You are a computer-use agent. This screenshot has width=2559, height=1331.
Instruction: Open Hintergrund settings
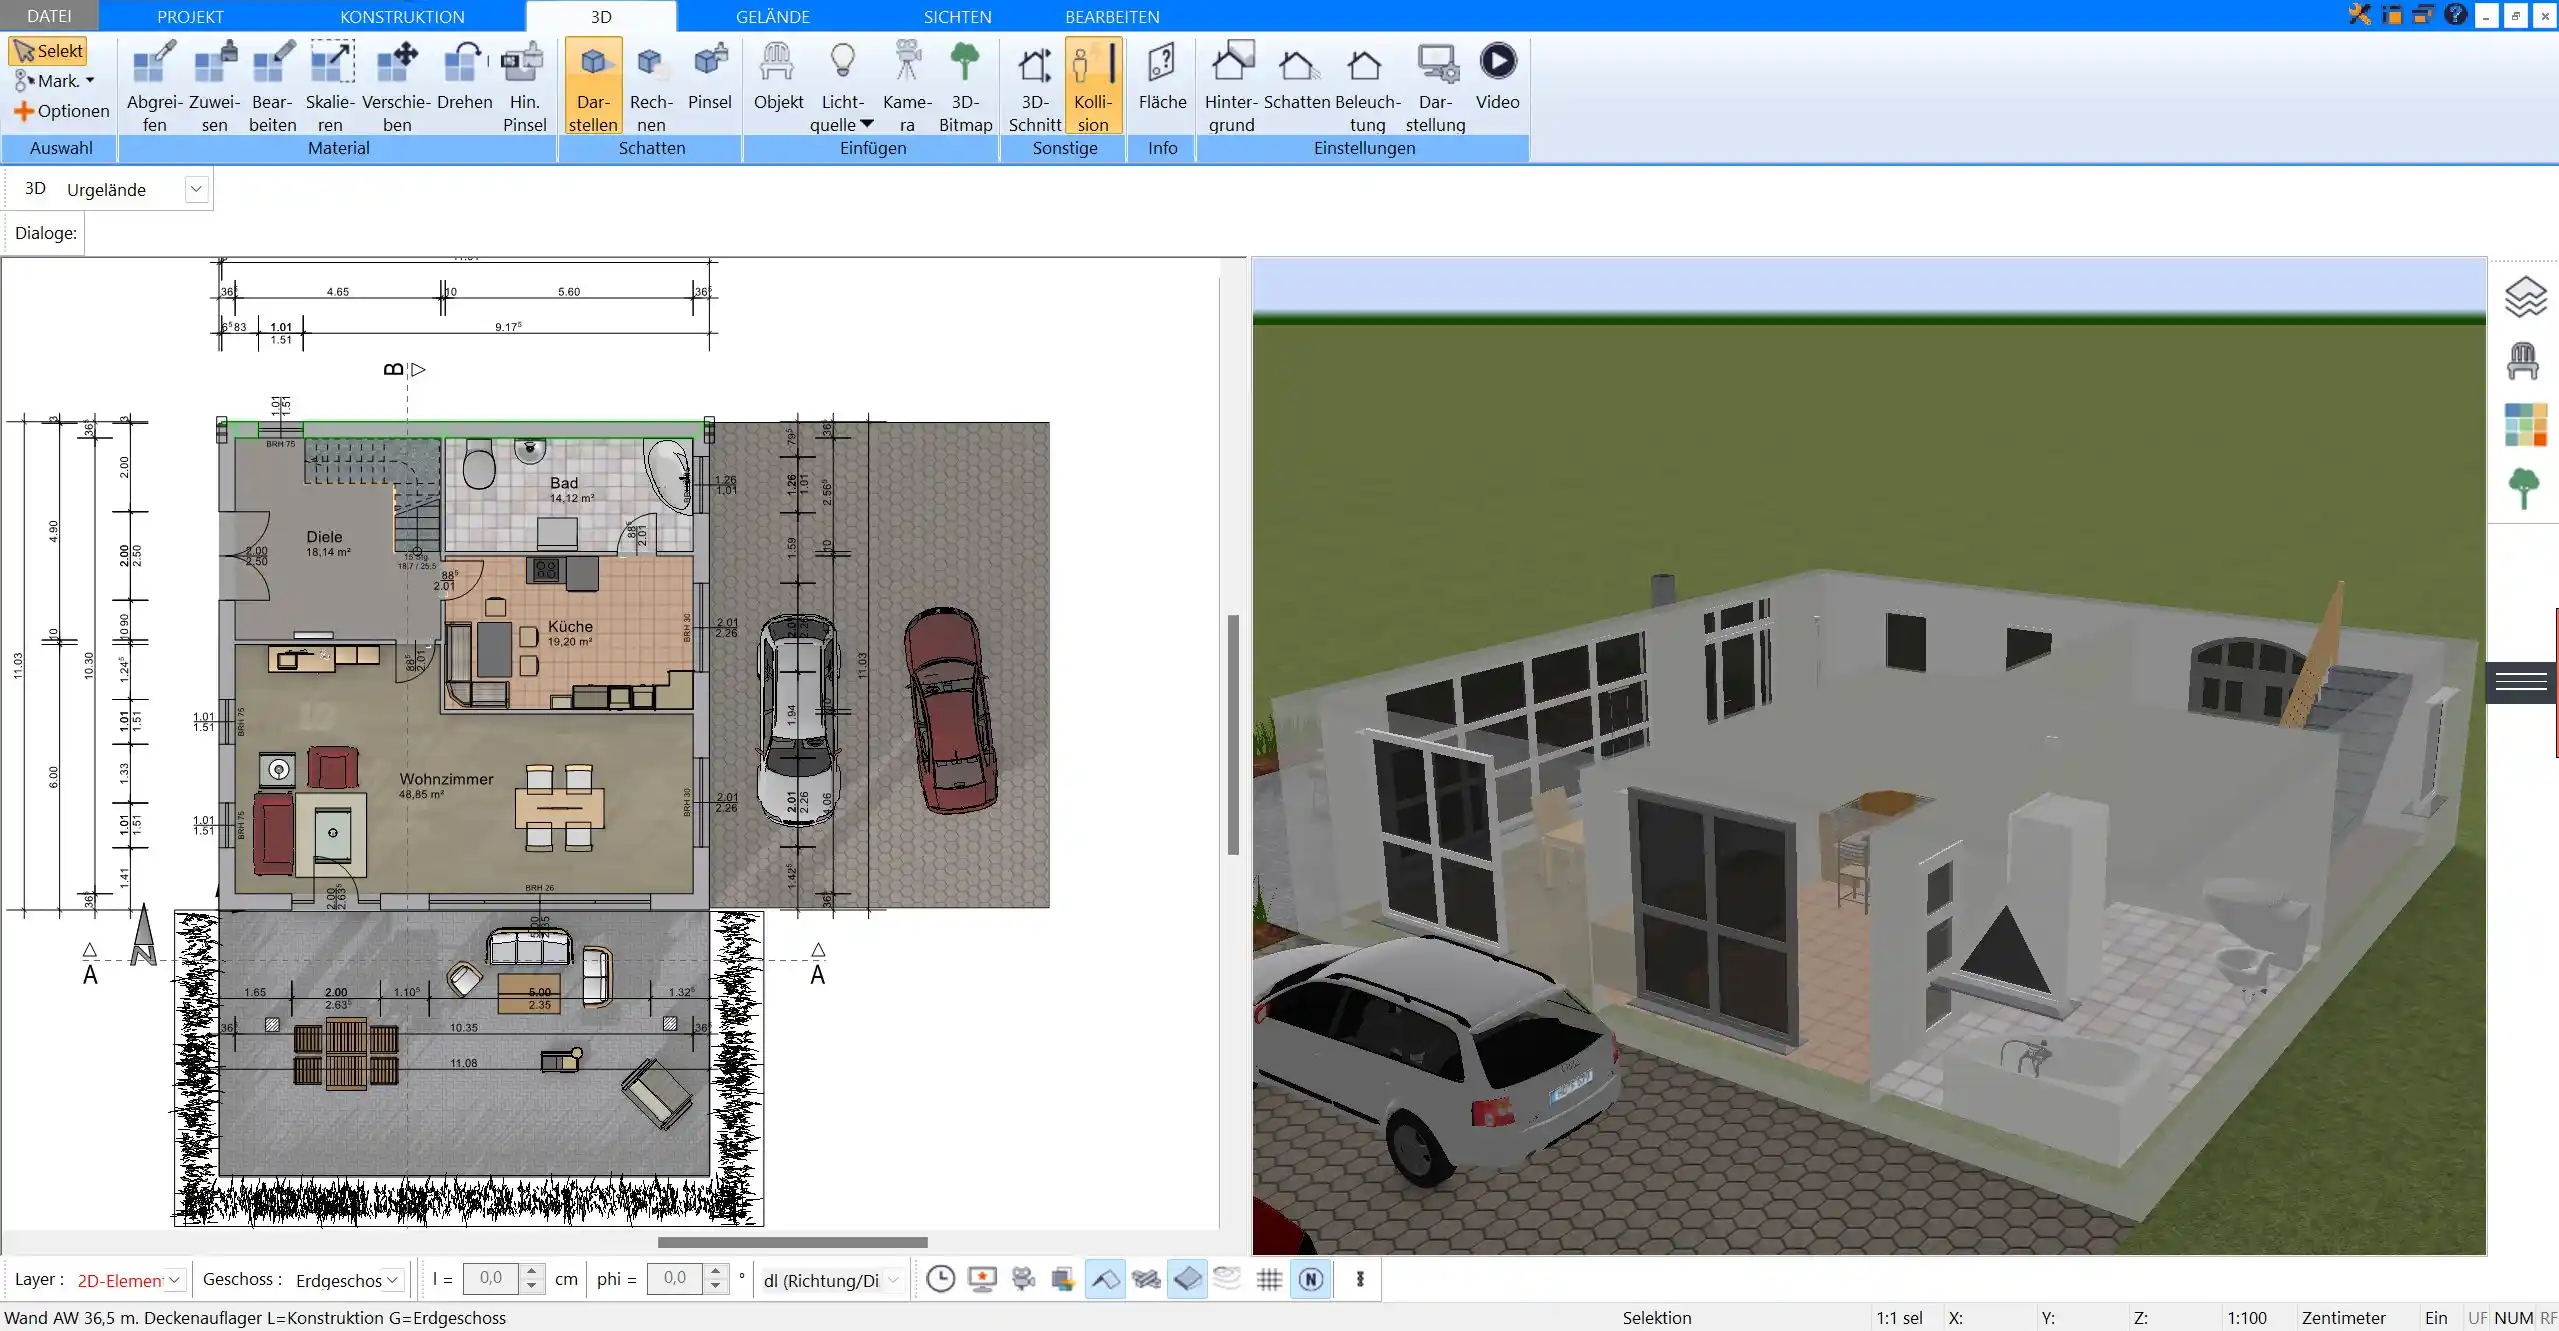pyautogui.click(x=1231, y=86)
